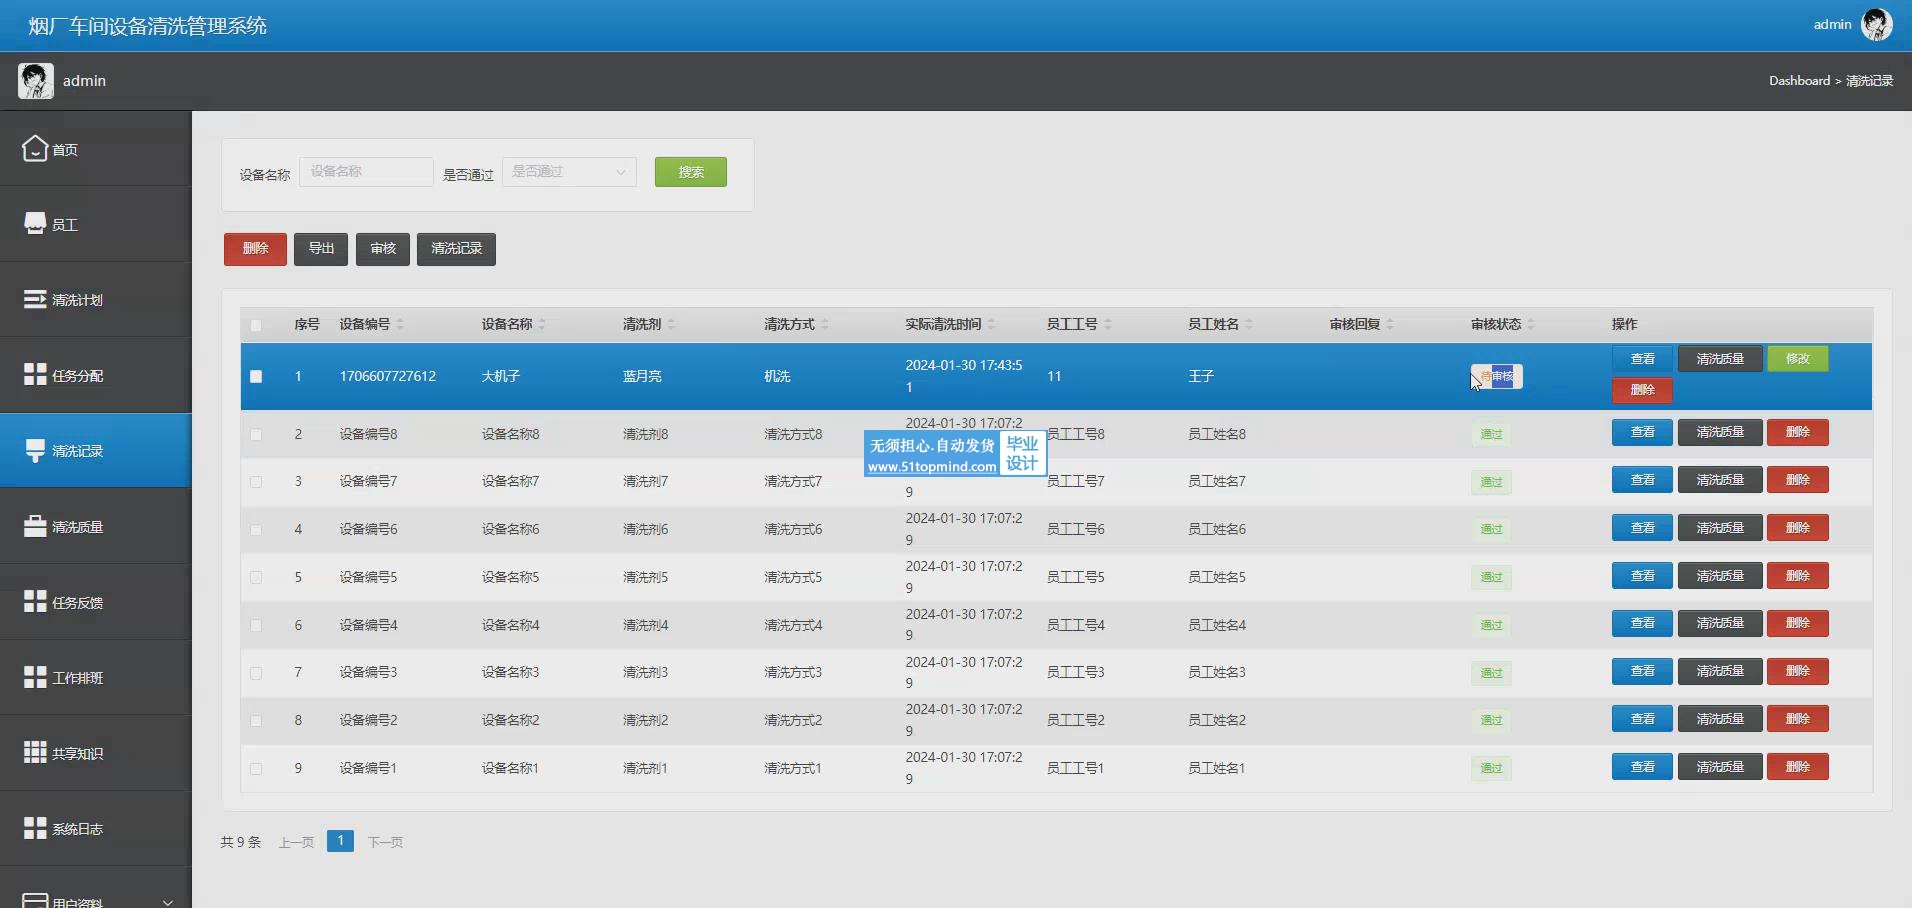Click sort arrows on 清洗剂 column

pyautogui.click(x=671, y=324)
